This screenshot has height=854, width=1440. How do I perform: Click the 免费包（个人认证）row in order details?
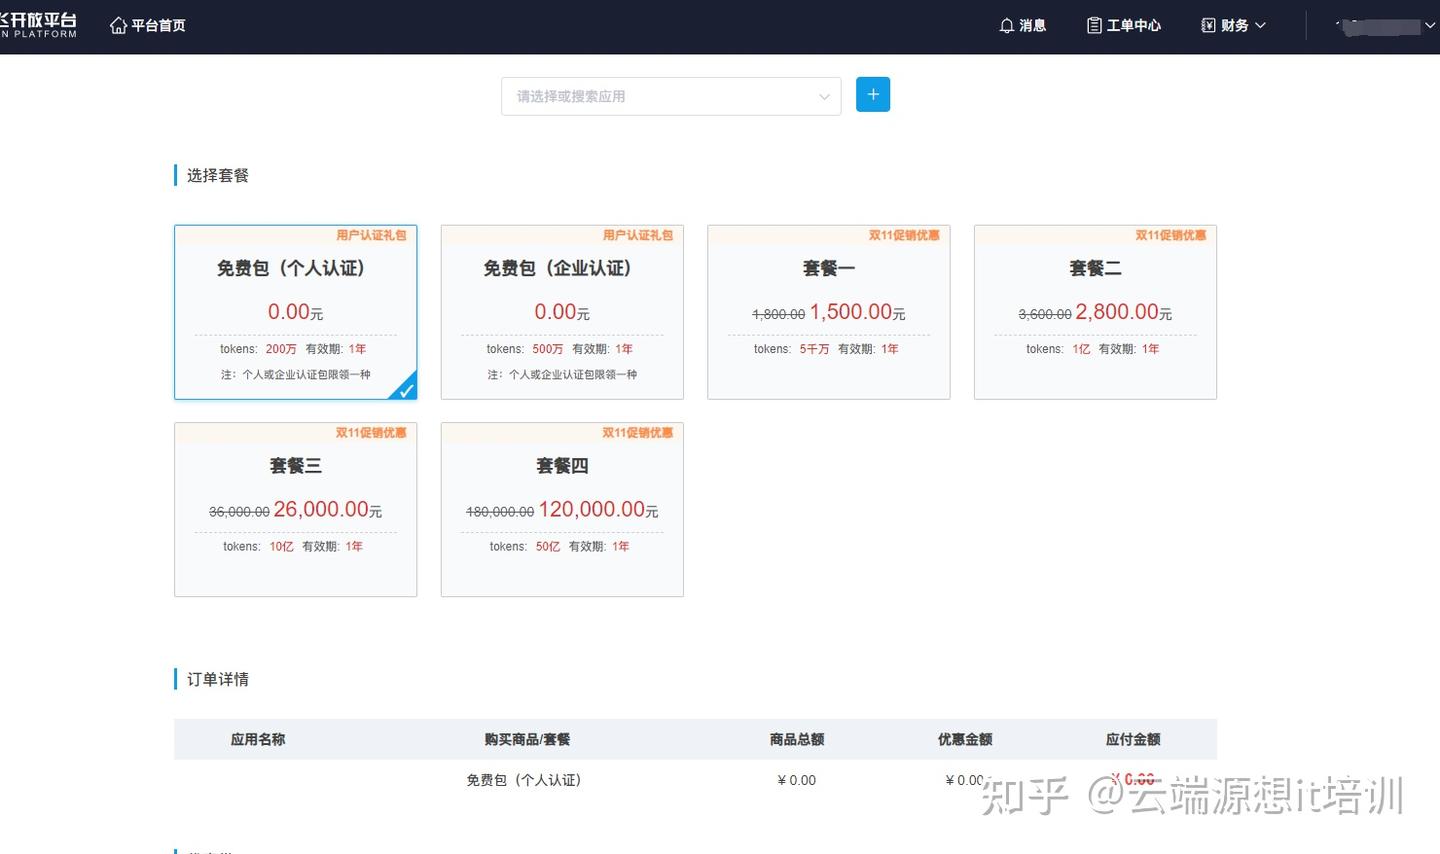tap(523, 779)
